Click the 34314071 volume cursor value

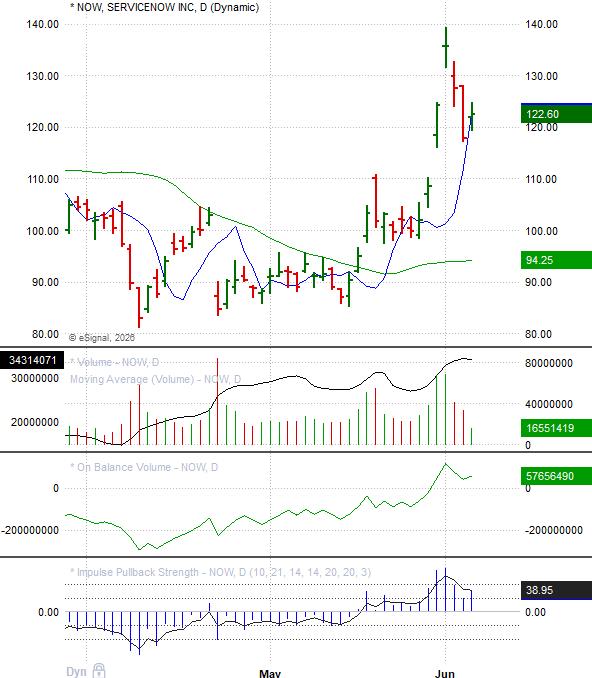tap(32, 360)
